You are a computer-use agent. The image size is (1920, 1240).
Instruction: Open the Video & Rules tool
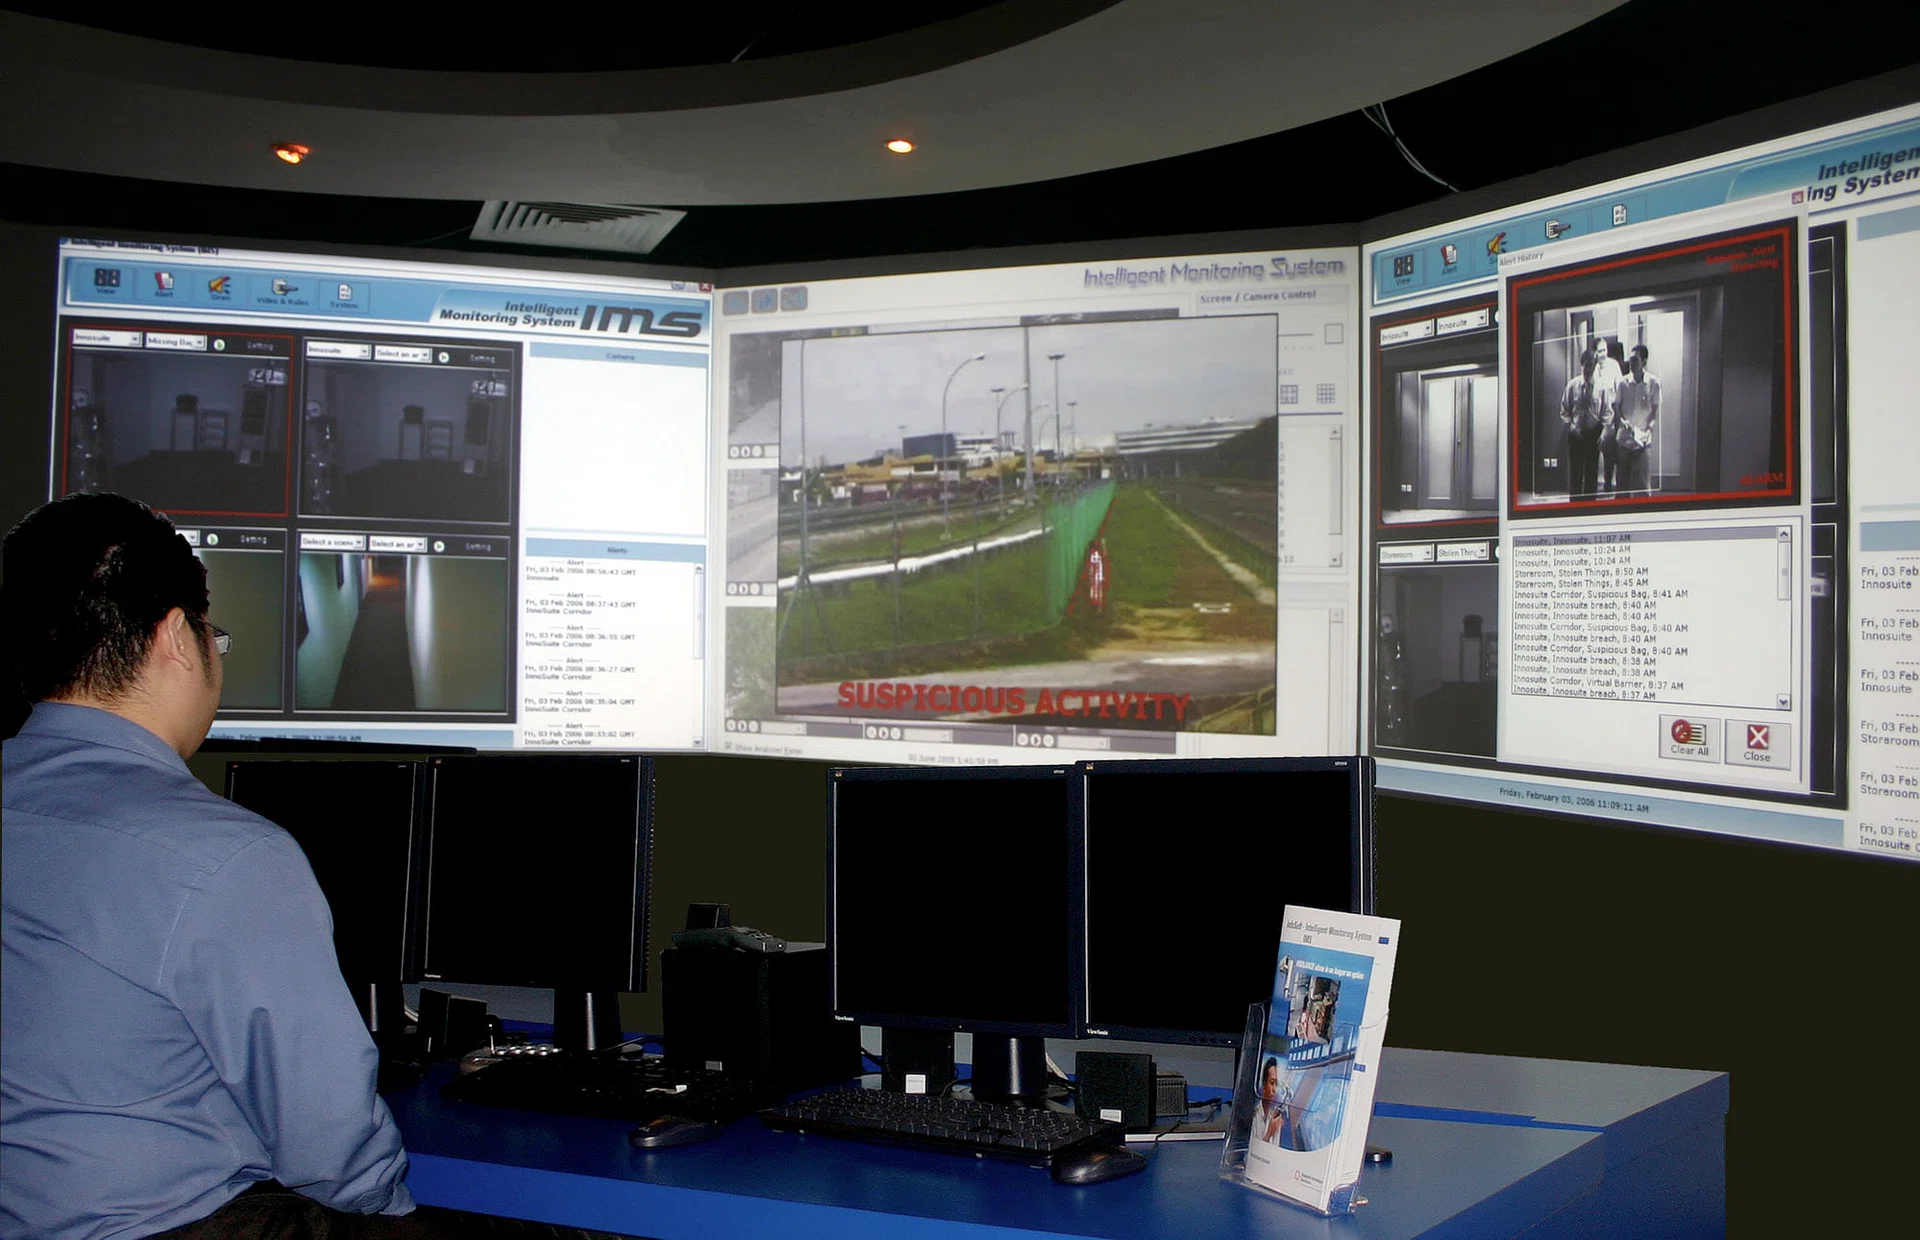[283, 291]
